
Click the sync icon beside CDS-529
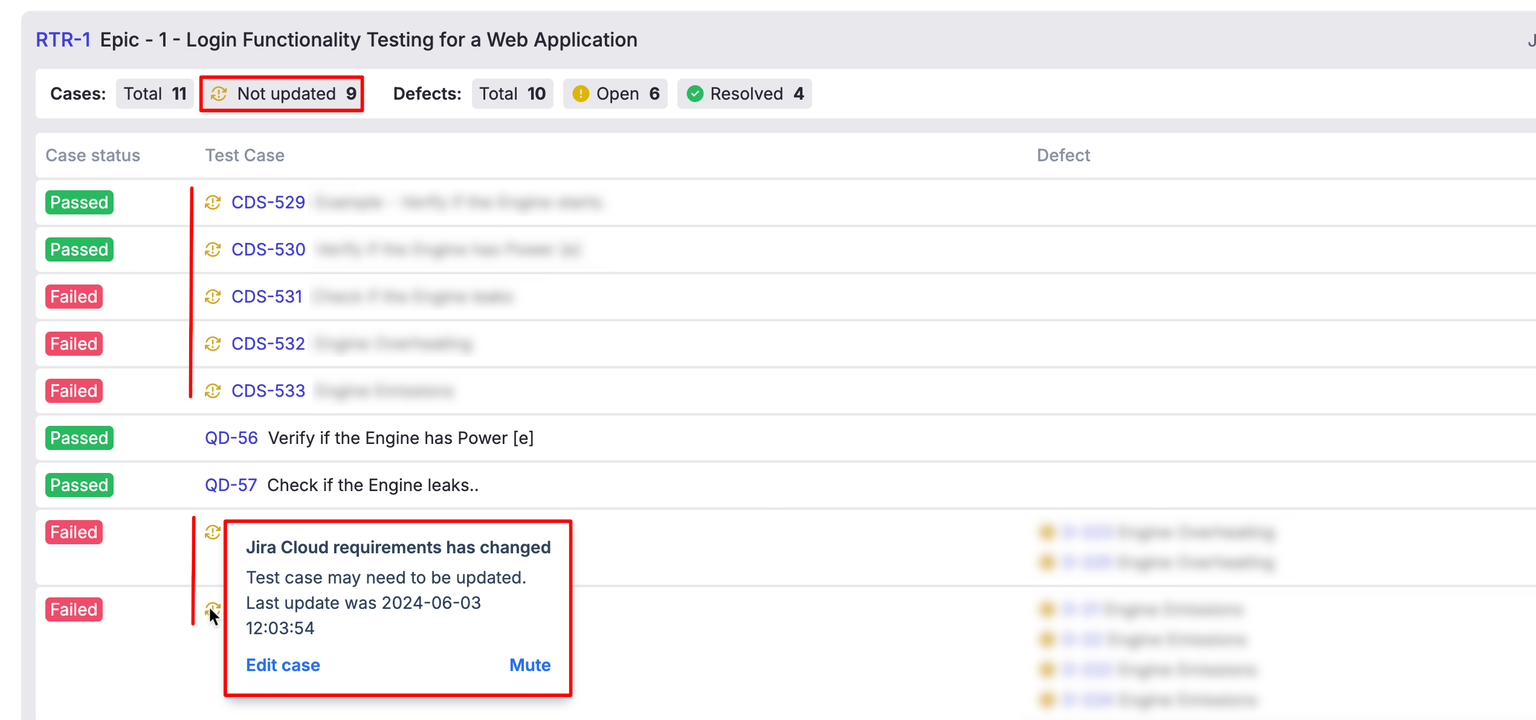tap(212, 203)
